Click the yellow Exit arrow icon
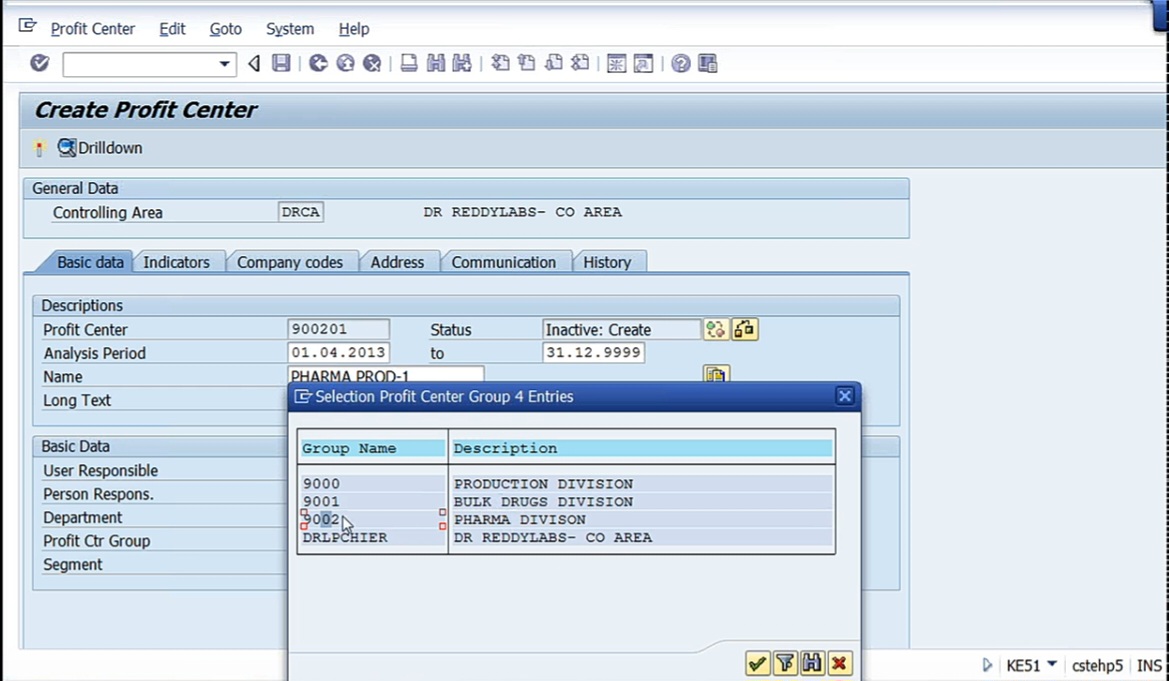Screen dimensions: 1169x681 point(345,63)
